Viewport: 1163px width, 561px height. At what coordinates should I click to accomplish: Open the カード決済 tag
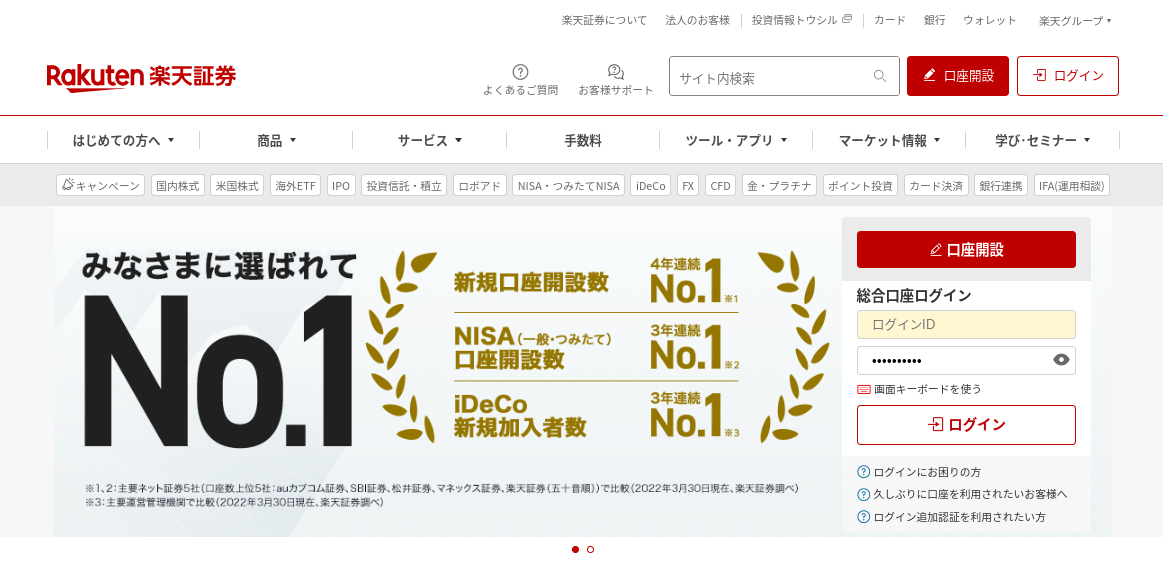pos(937,186)
